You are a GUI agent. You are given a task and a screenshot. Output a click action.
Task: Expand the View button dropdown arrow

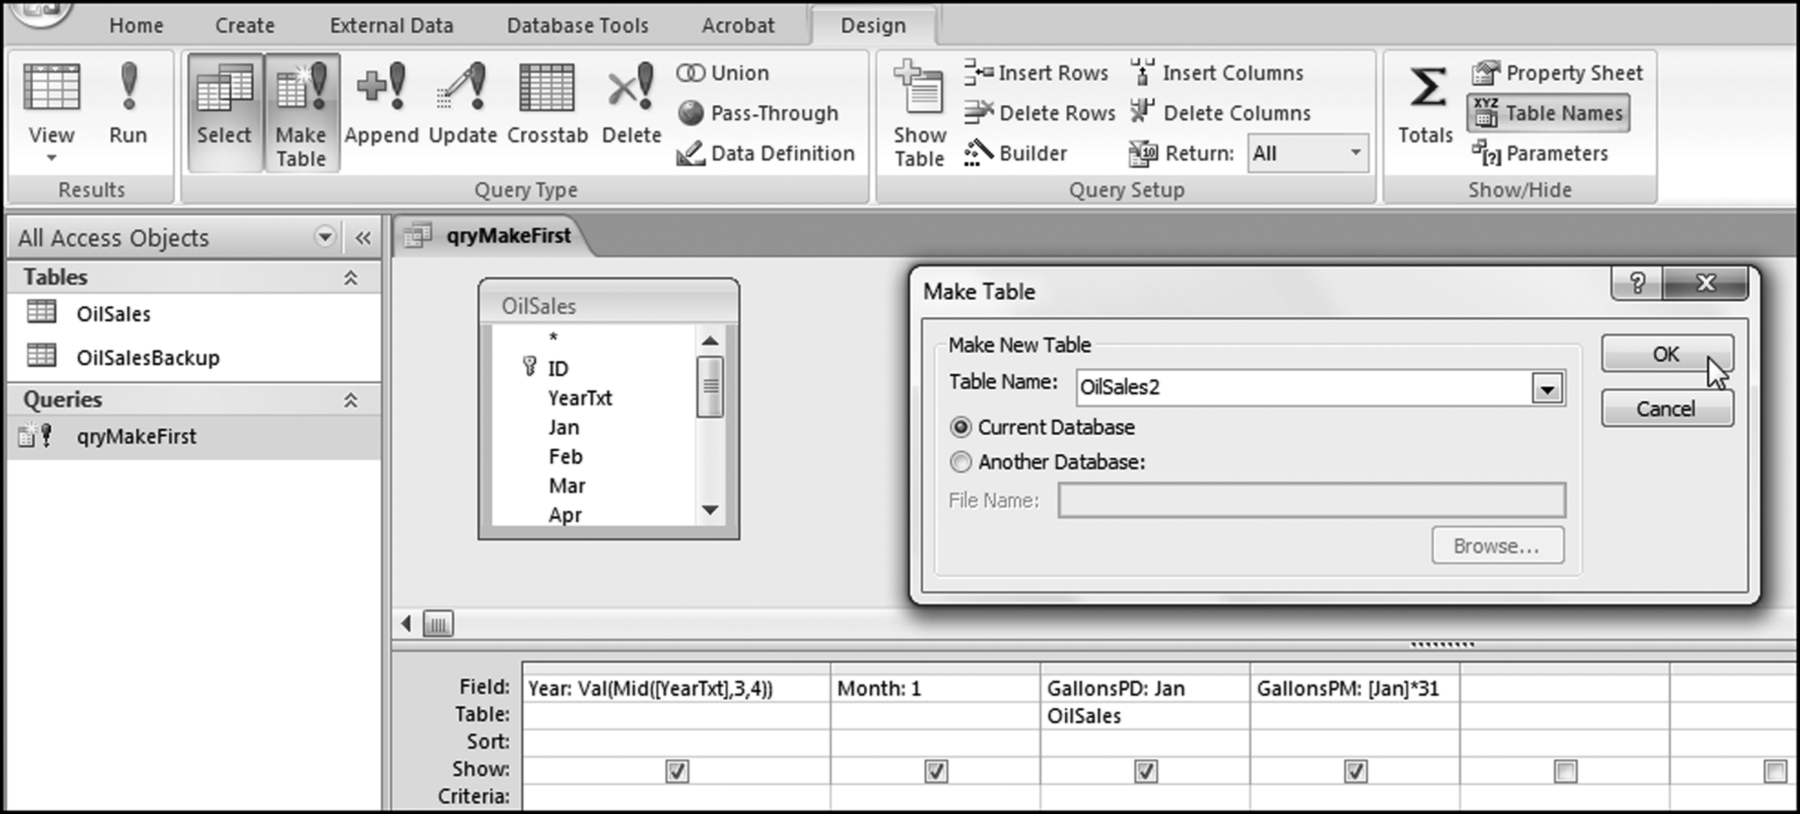coord(51,158)
